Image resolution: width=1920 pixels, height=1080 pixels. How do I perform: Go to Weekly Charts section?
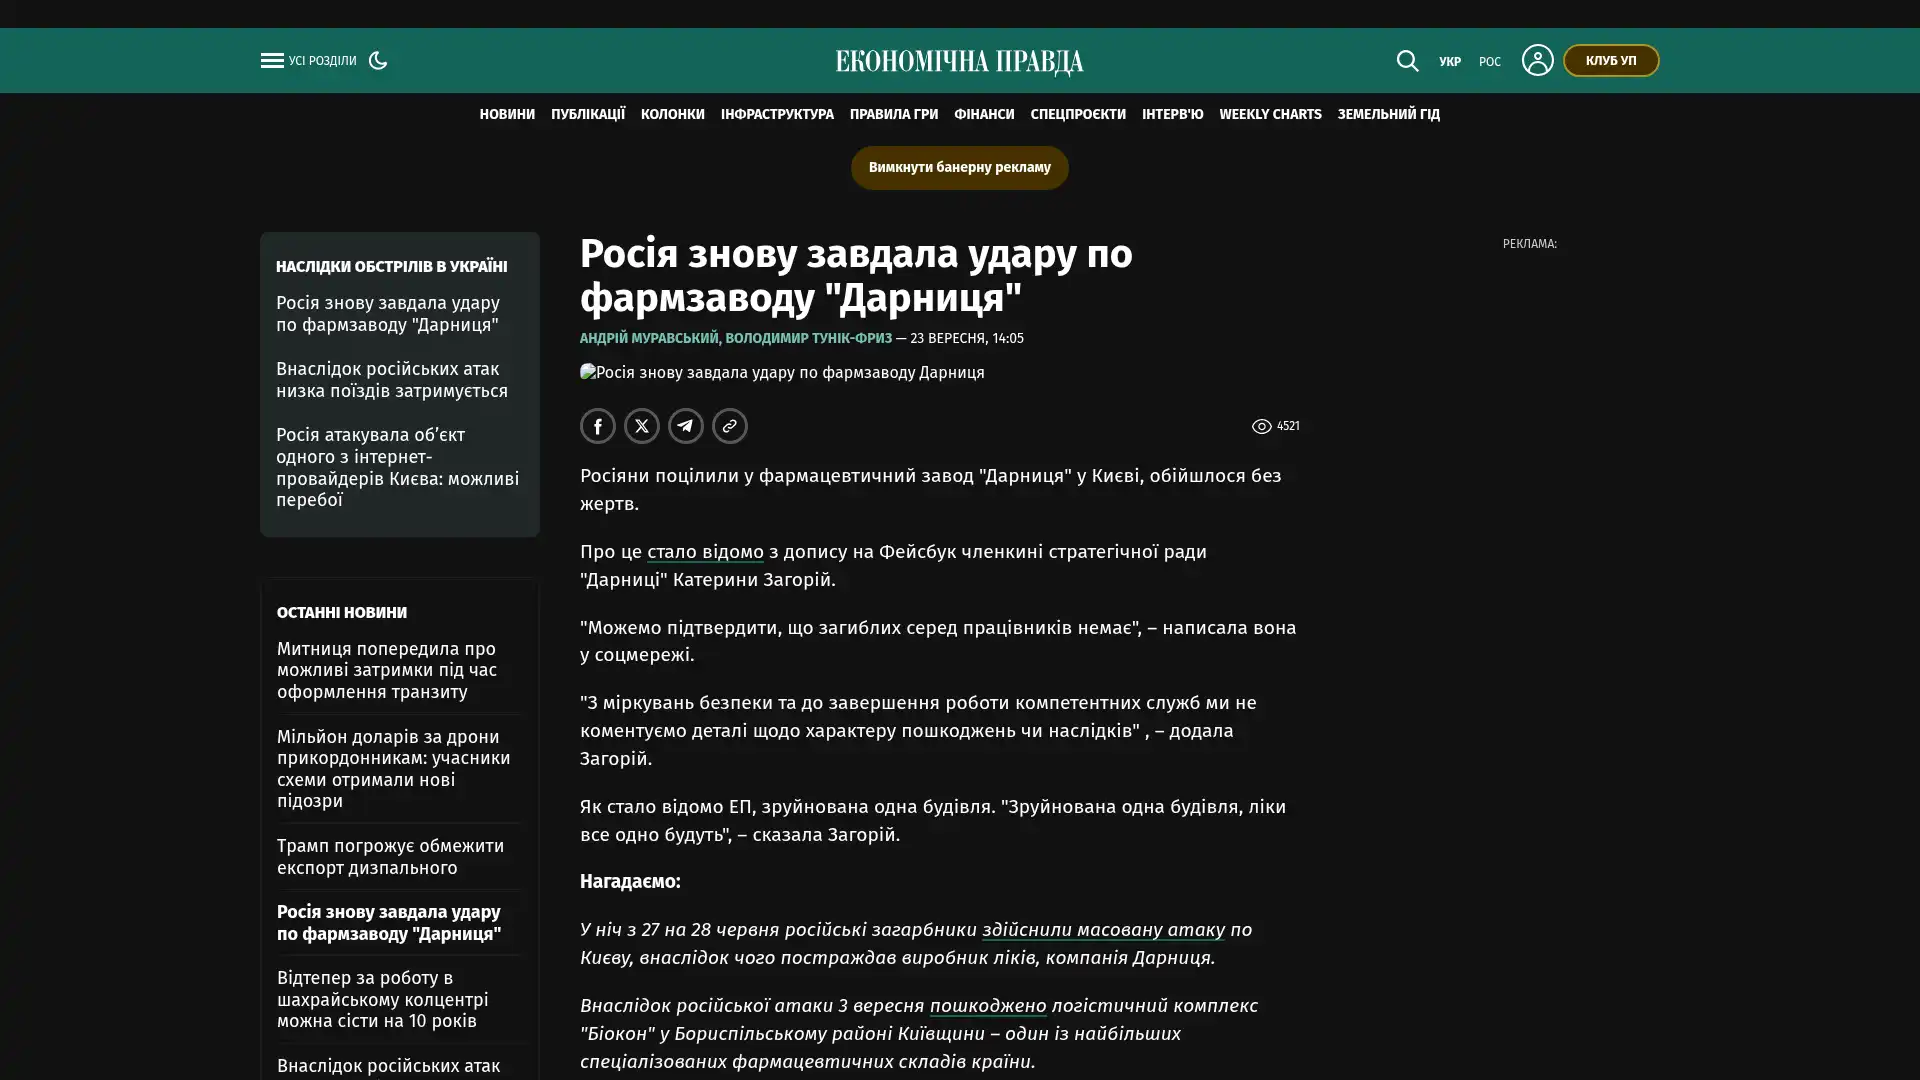tap(1270, 114)
